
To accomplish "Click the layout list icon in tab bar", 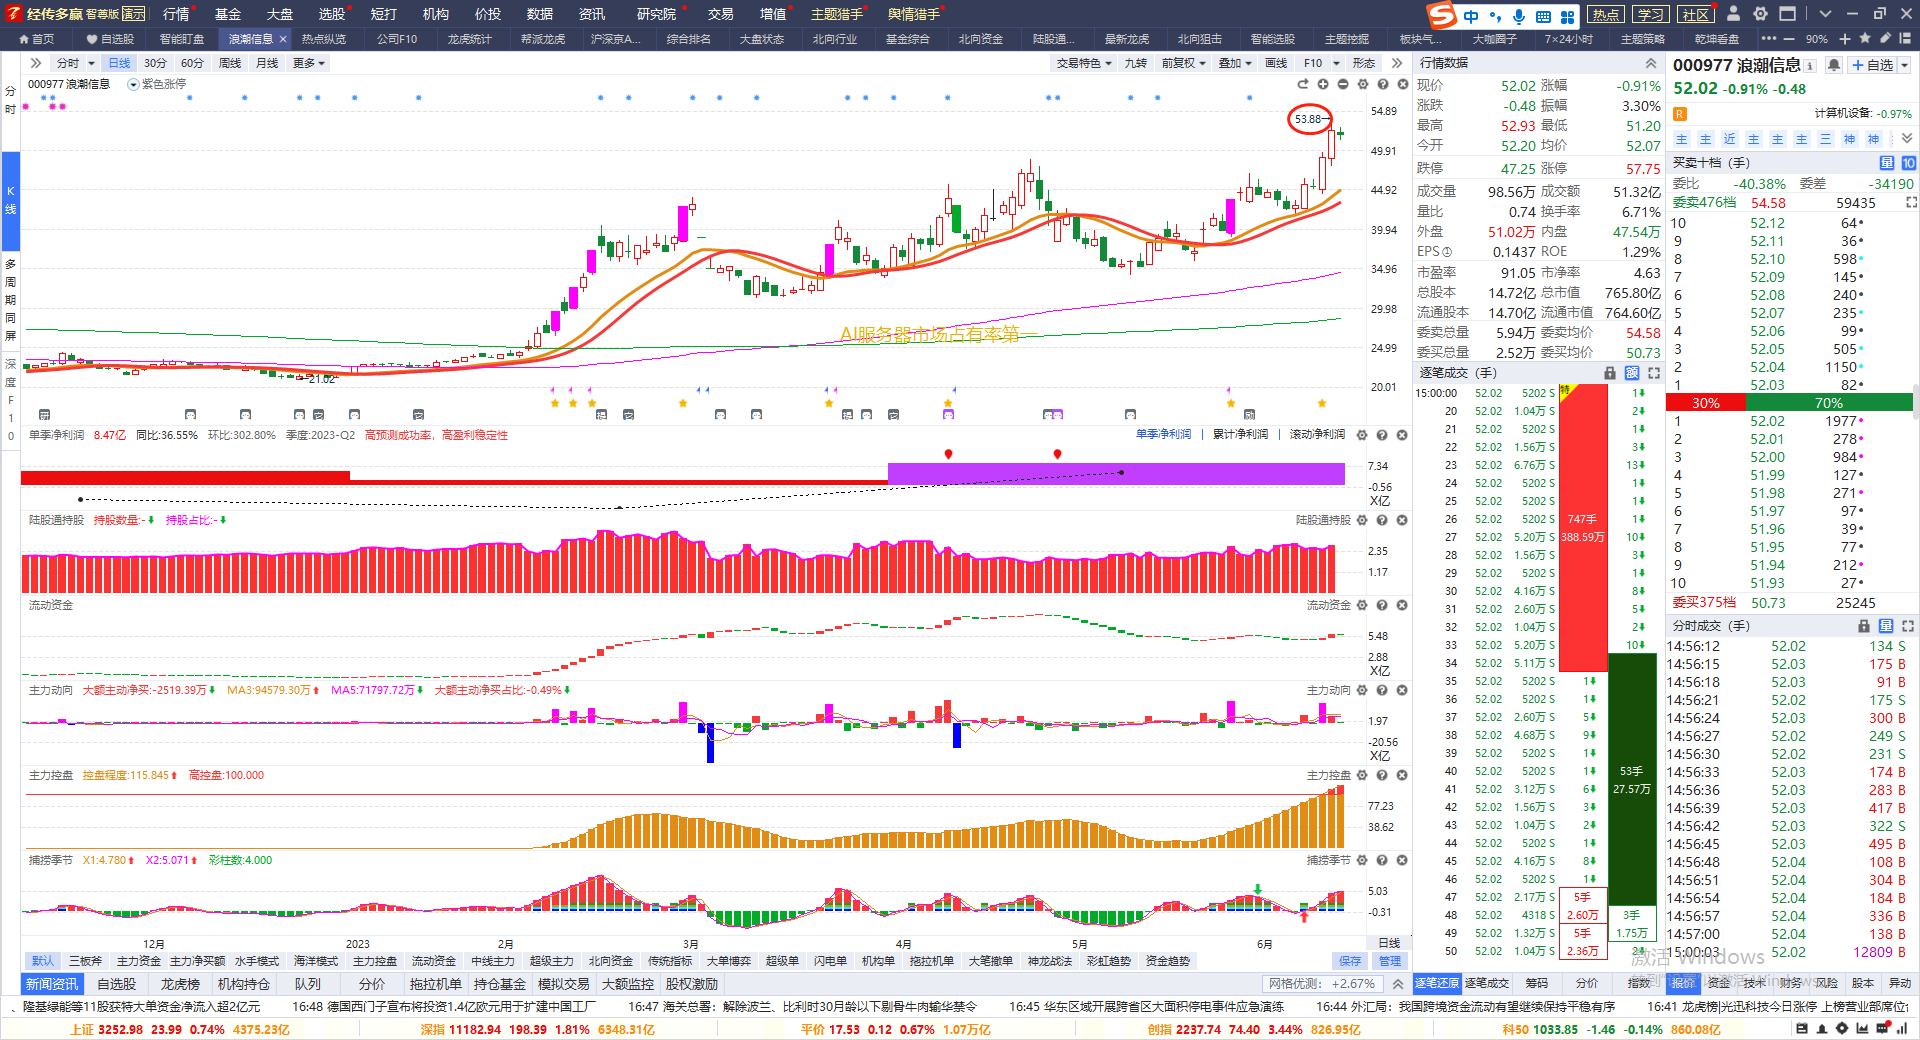I will pyautogui.click(x=1906, y=38).
